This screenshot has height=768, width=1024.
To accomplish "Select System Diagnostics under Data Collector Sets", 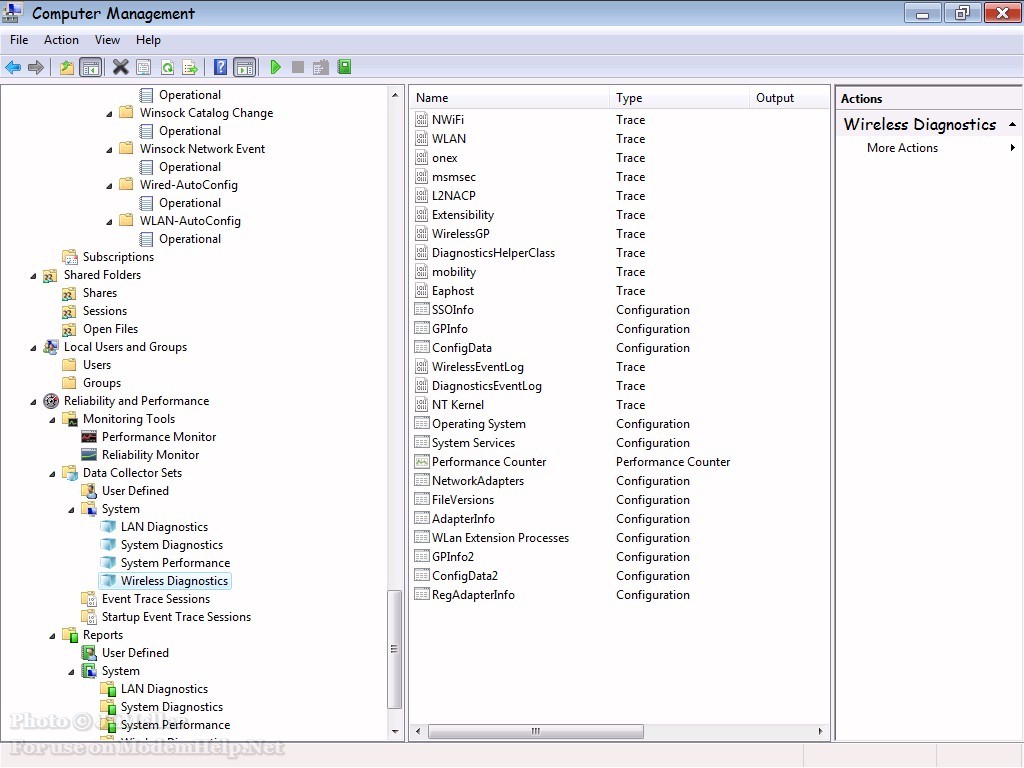I will tap(172, 545).
